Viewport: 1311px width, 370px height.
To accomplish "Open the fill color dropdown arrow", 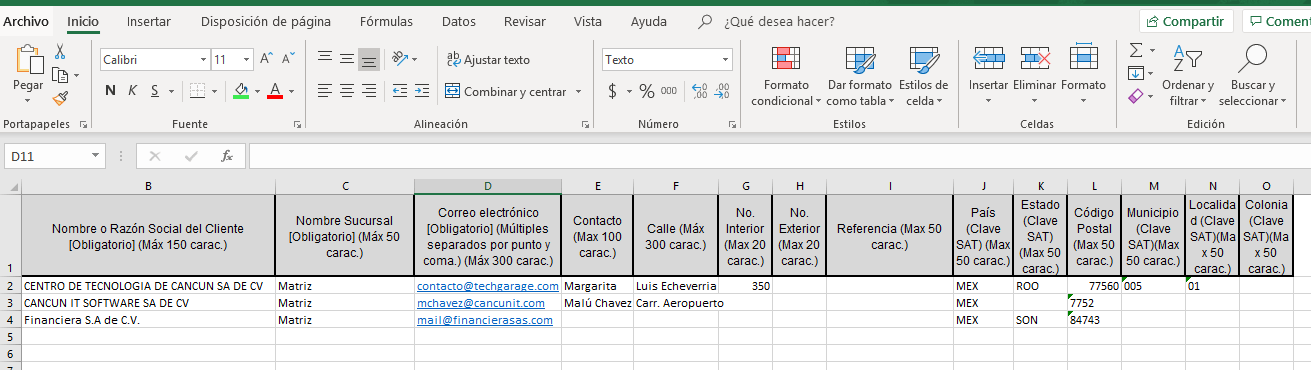I will (x=256, y=91).
